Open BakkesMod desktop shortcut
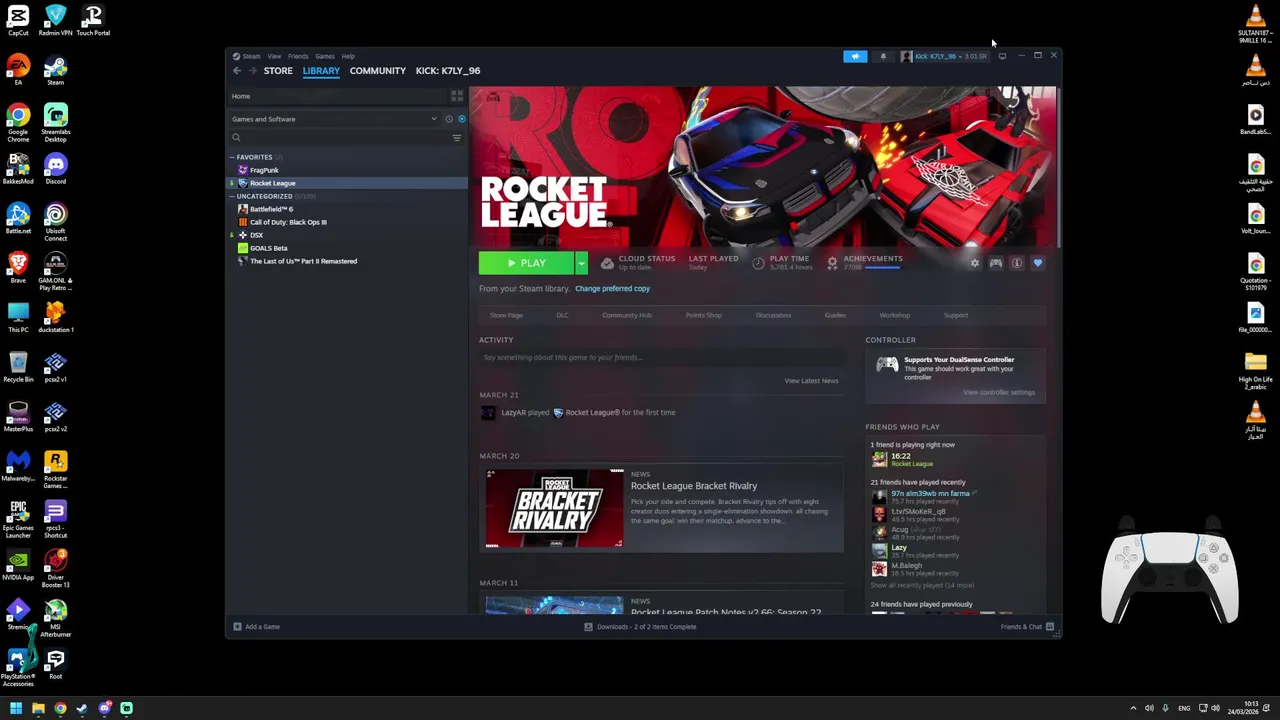1280x720 pixels. 18,169
